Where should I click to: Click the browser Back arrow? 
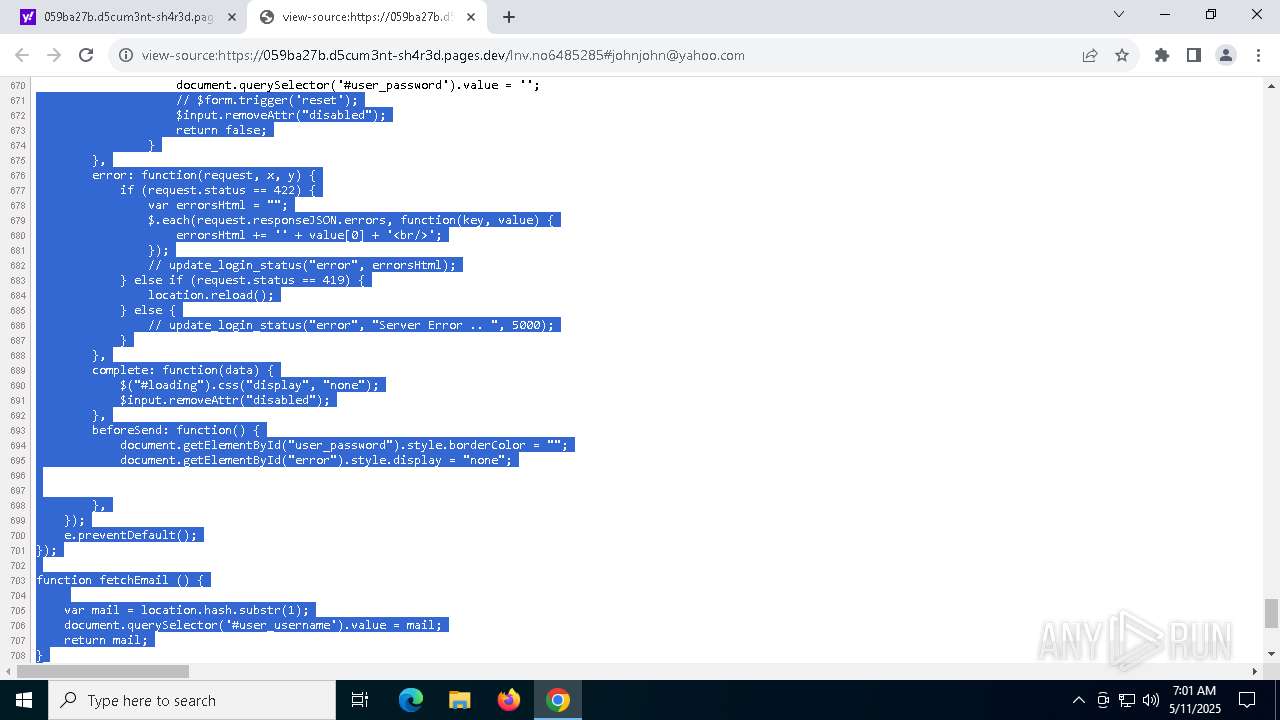(x=22, y=55)
